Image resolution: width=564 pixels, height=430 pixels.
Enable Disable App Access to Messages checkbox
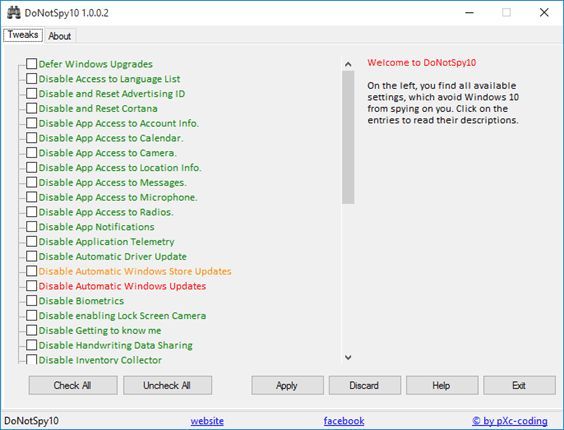tap(31, 182)
